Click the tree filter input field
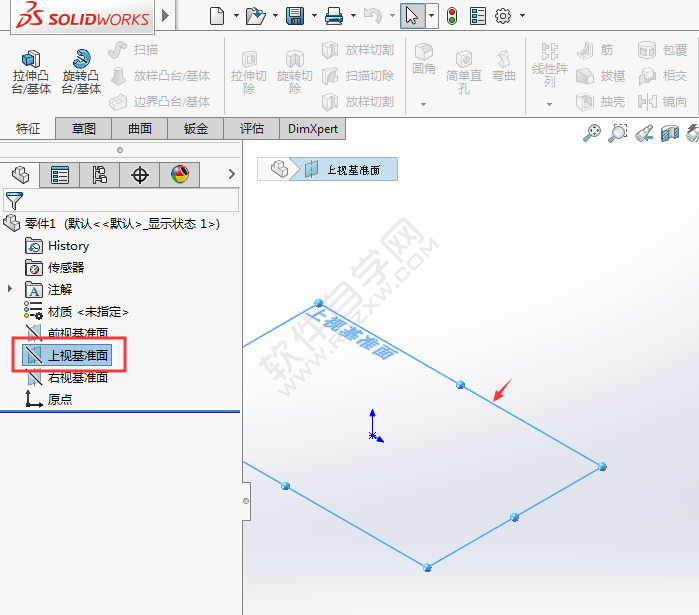The height and width of the screenshot is (615, 699). 121,200
